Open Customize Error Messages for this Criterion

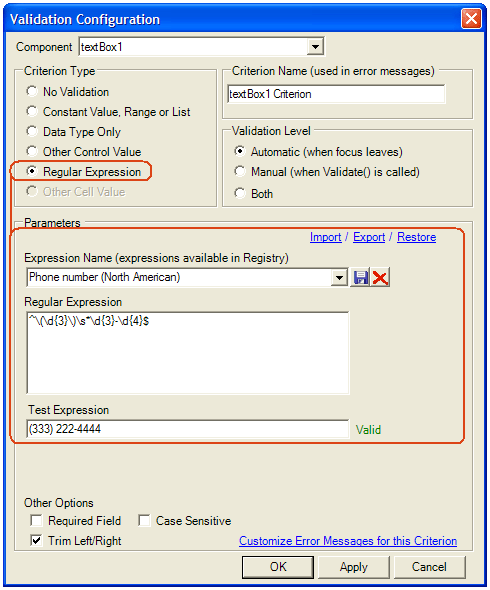pyautogui.click(x=348, y=541)
